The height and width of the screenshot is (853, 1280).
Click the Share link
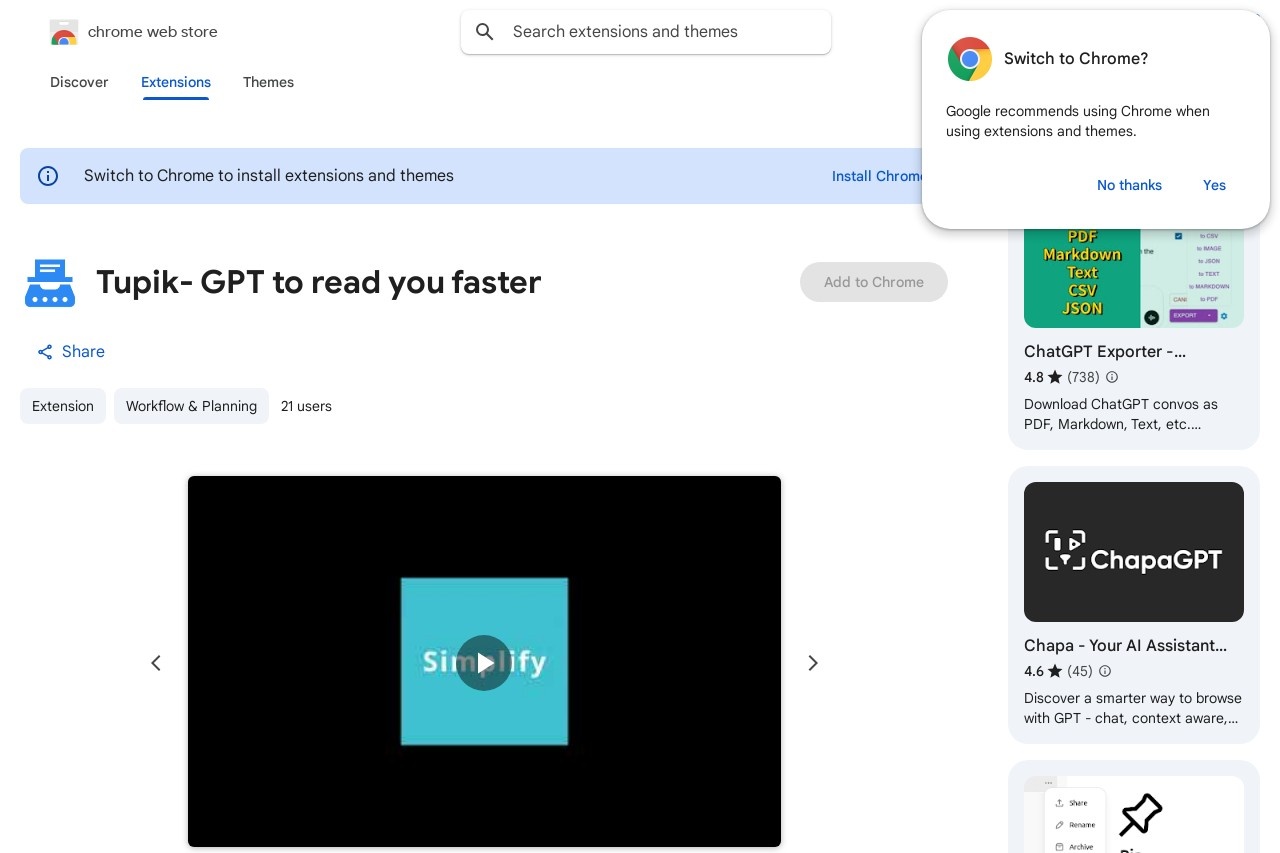pyautogui.click(x=71, y=352)
